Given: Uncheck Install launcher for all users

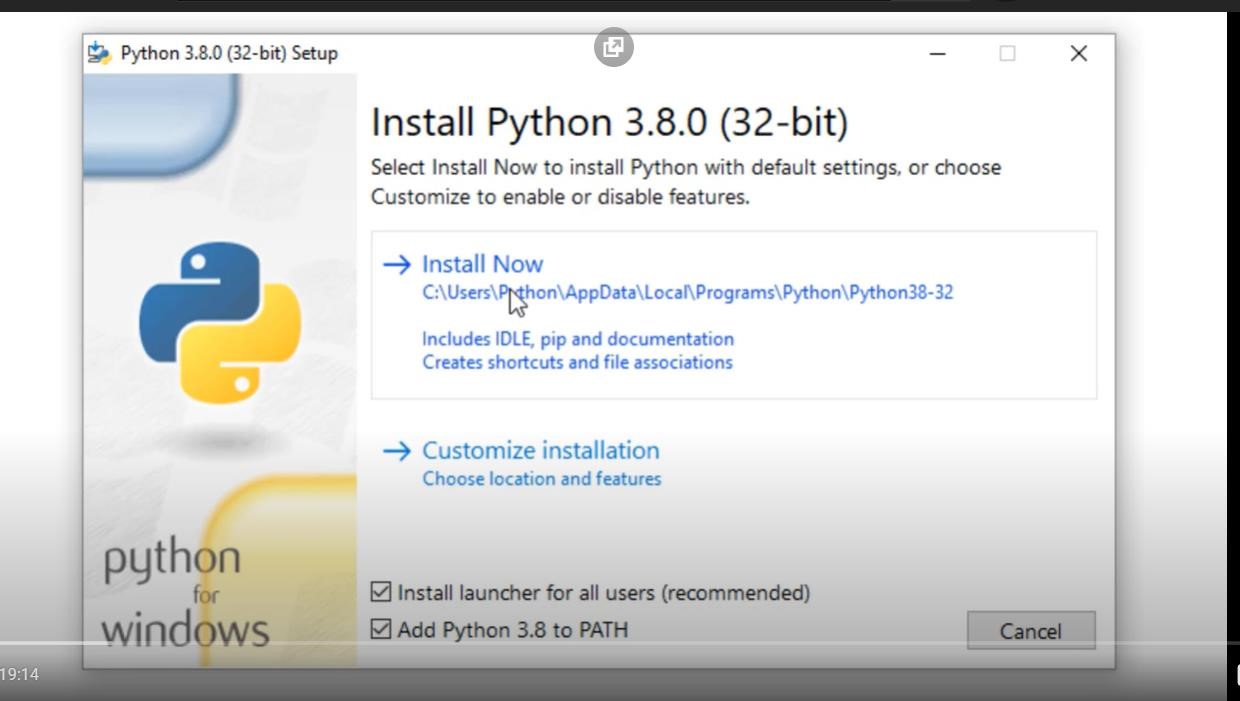Looking at the screenshot, I should 381,592.
